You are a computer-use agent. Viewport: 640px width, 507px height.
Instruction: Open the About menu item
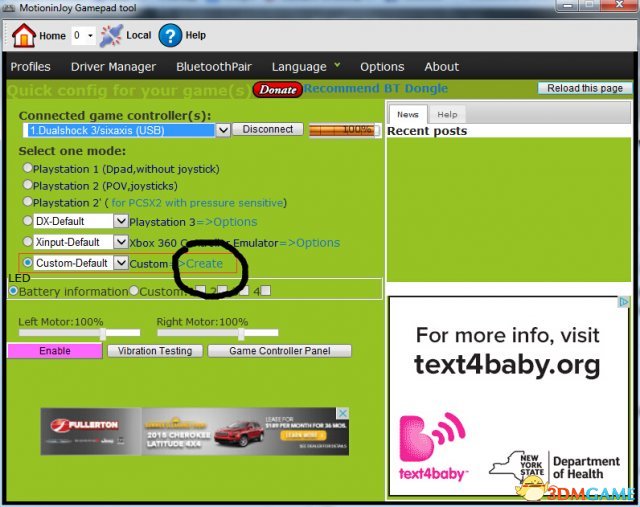[442, 67]
